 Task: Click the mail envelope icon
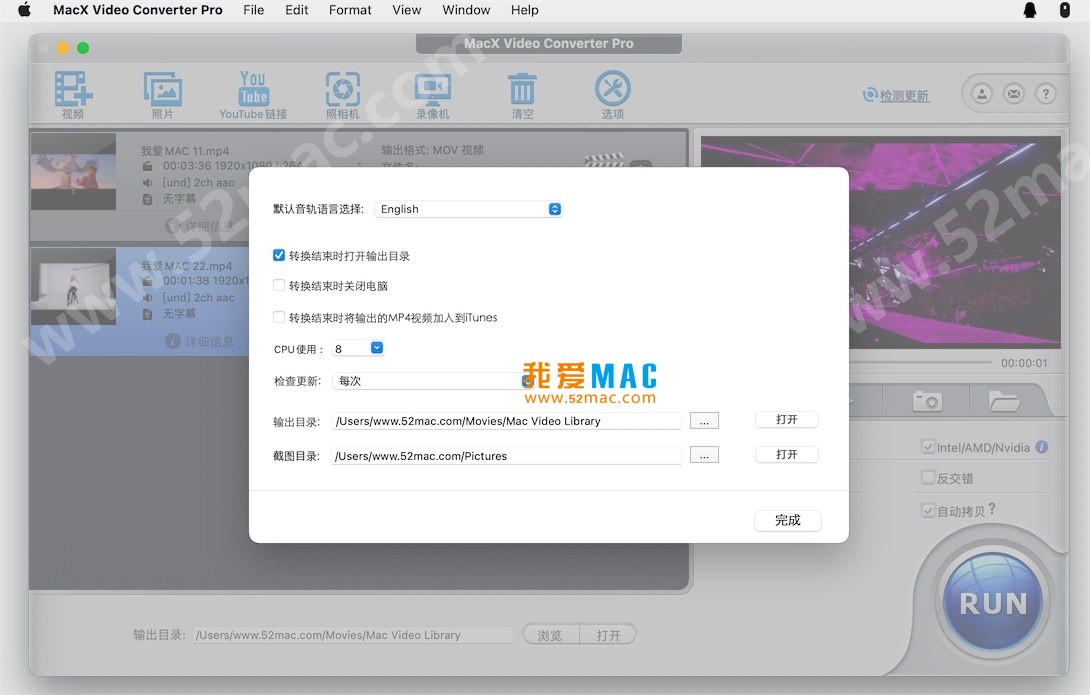pyautogui.click(x=1014, y=94)
